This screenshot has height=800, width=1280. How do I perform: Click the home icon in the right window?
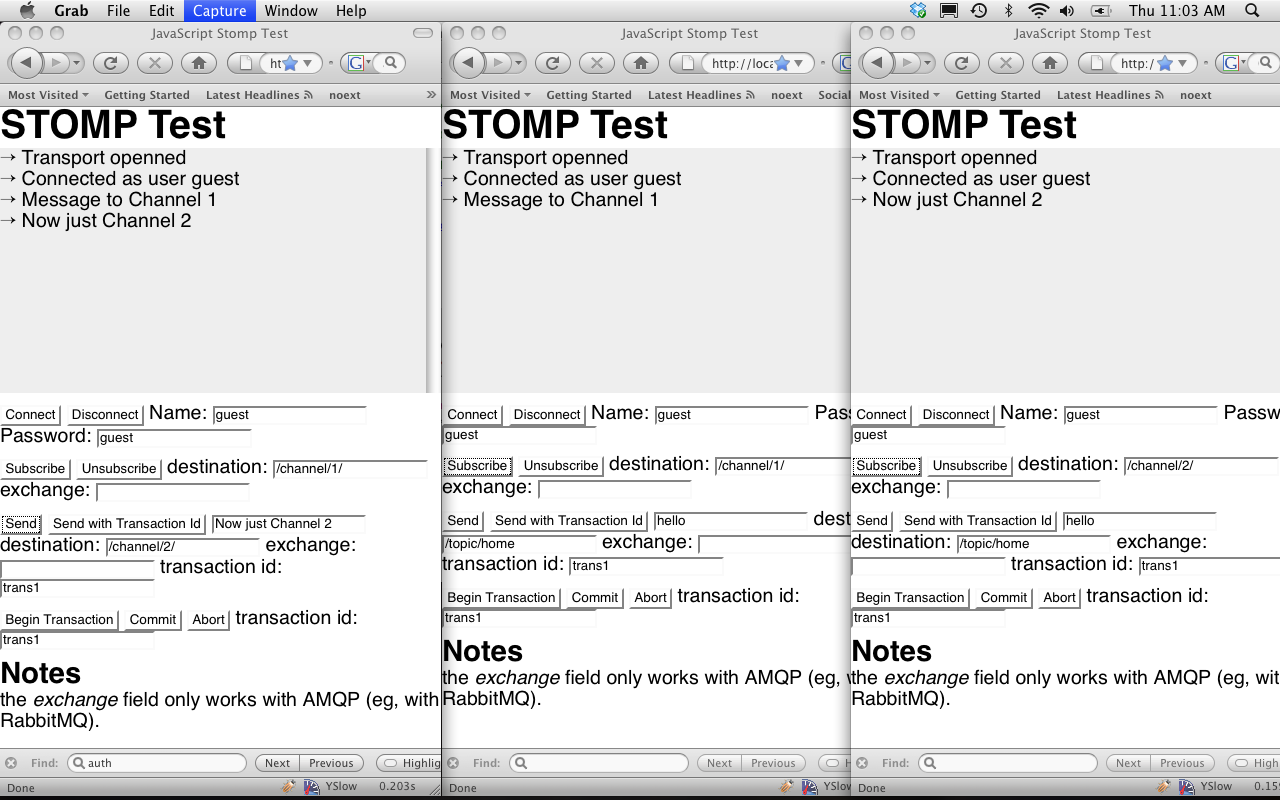(1050, 63)
